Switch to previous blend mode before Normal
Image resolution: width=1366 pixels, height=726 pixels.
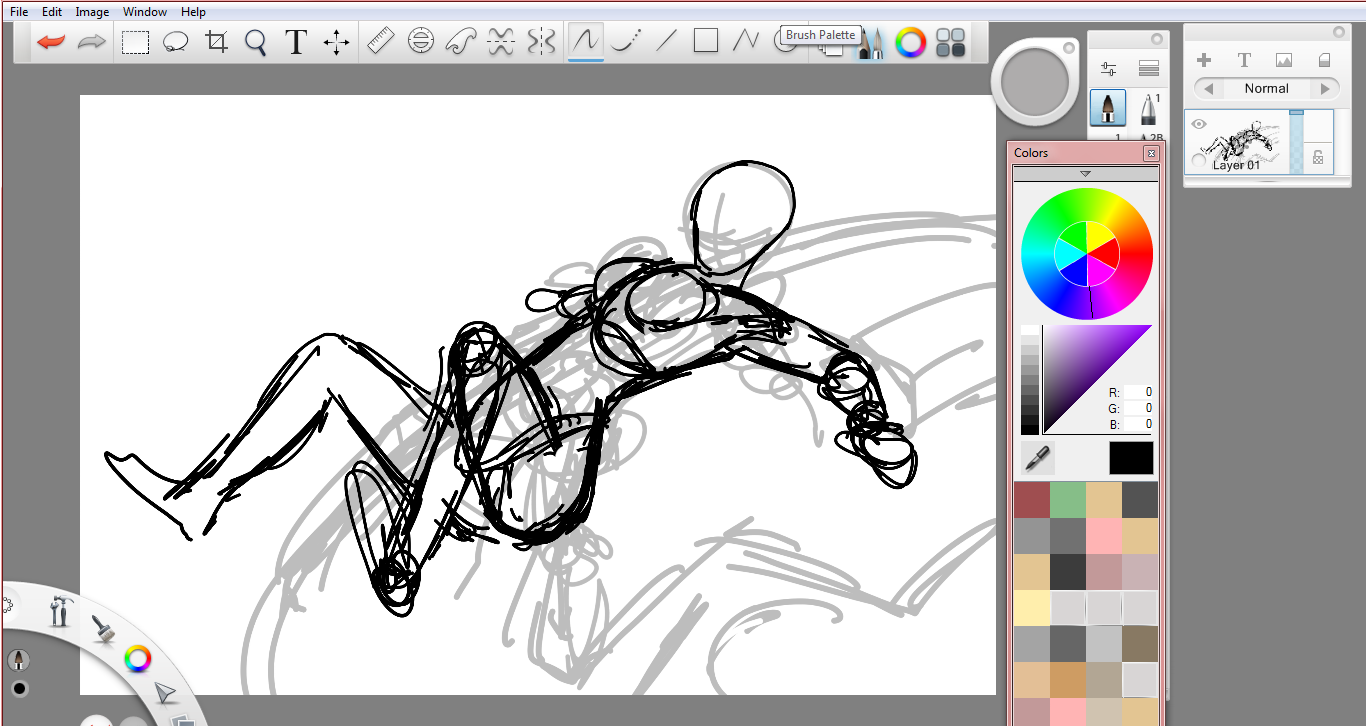point(1208,89)
